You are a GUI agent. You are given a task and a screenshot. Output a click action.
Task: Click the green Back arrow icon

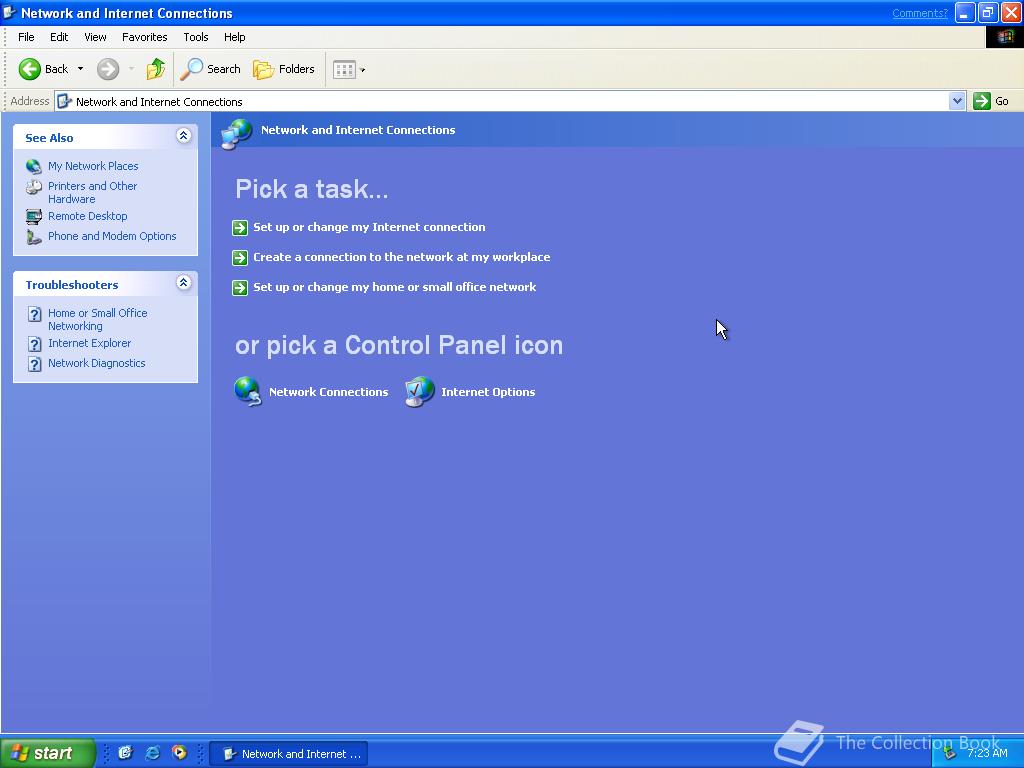click(29, 69)
